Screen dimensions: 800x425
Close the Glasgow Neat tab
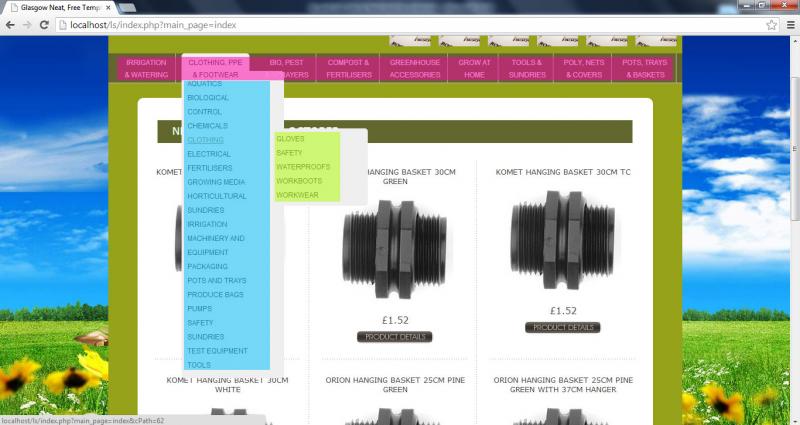108,8
